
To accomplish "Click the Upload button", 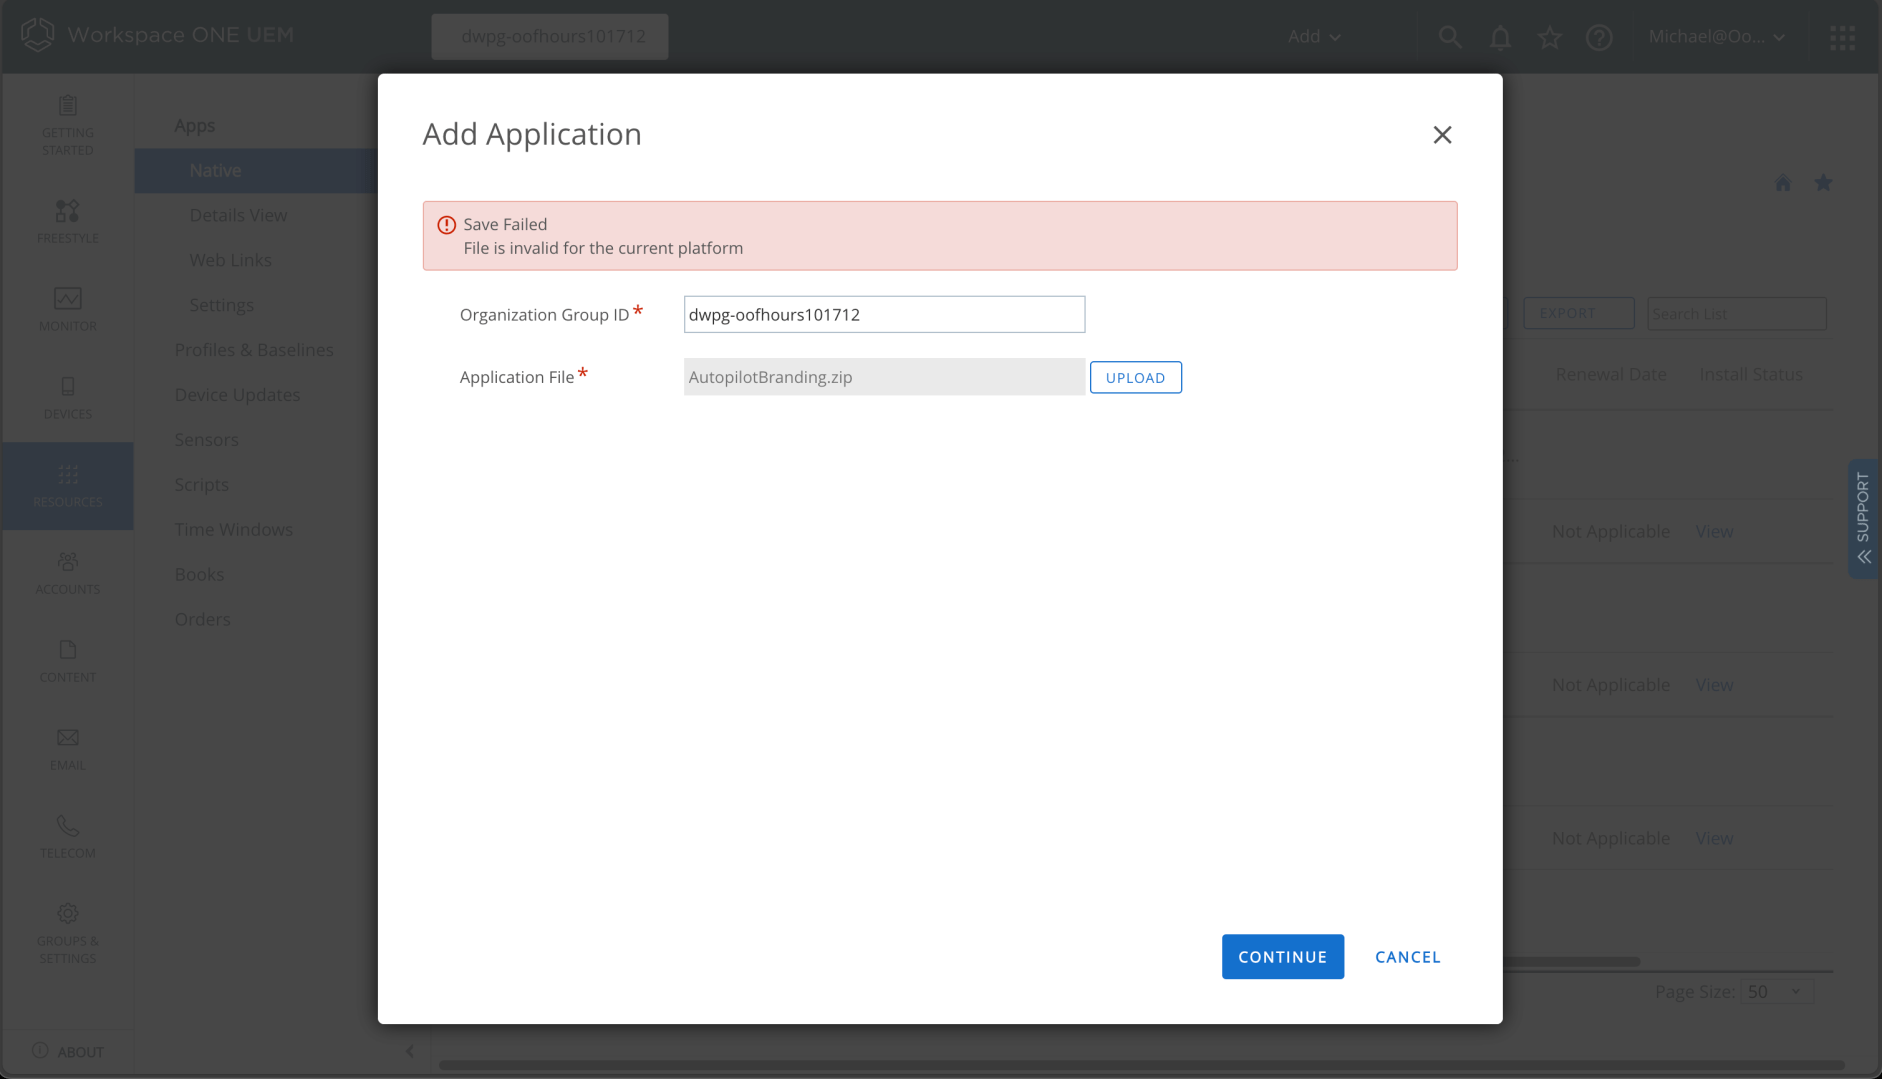I will 1135,378.
